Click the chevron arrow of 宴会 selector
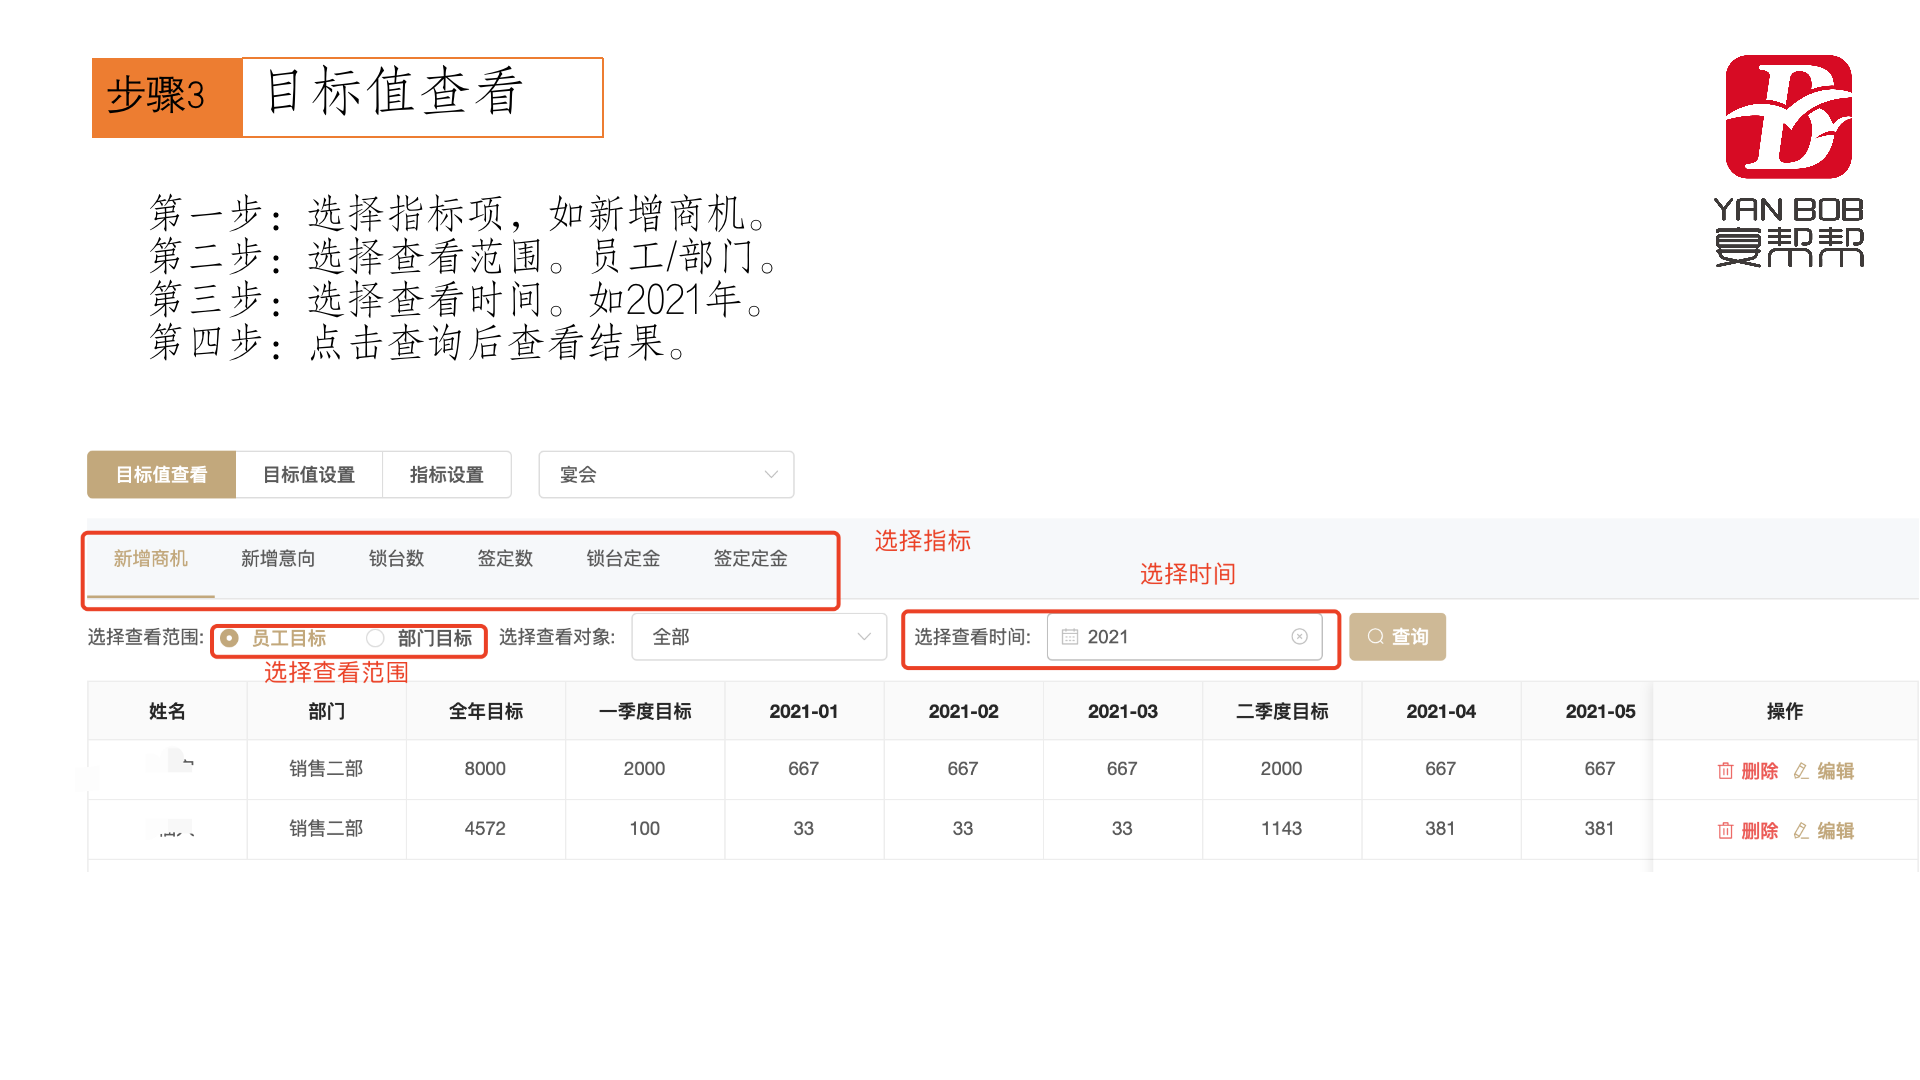The width and height of the screenshot is (1920, 1080). 771,475
